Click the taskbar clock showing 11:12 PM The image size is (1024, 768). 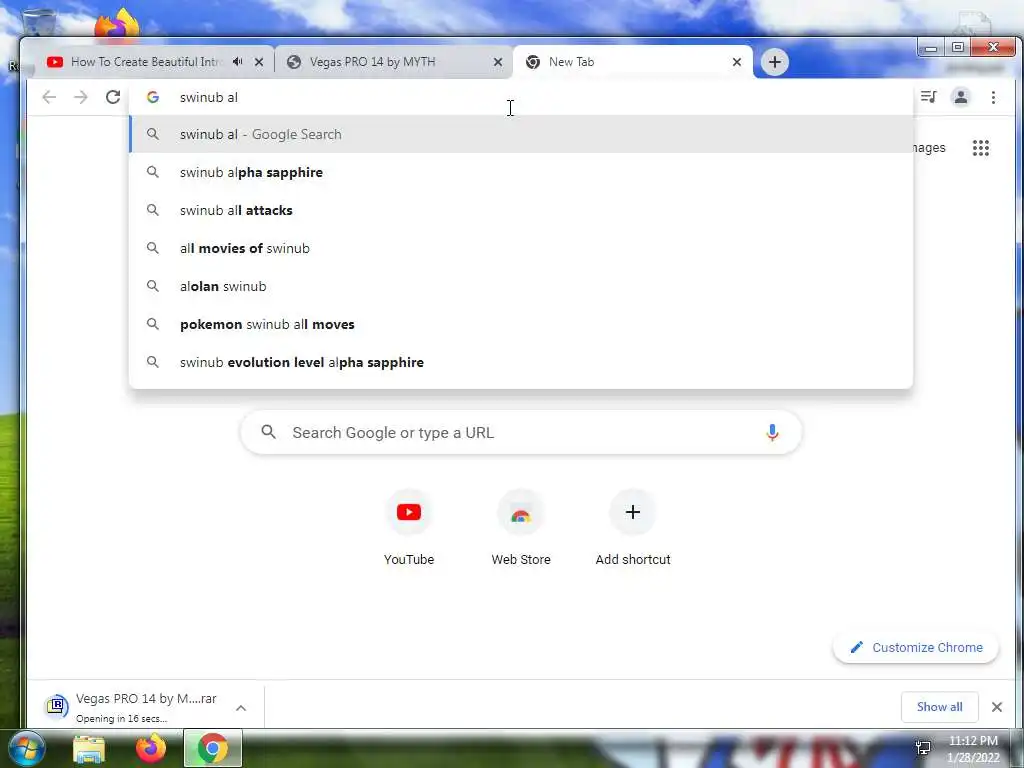point(973,748)
